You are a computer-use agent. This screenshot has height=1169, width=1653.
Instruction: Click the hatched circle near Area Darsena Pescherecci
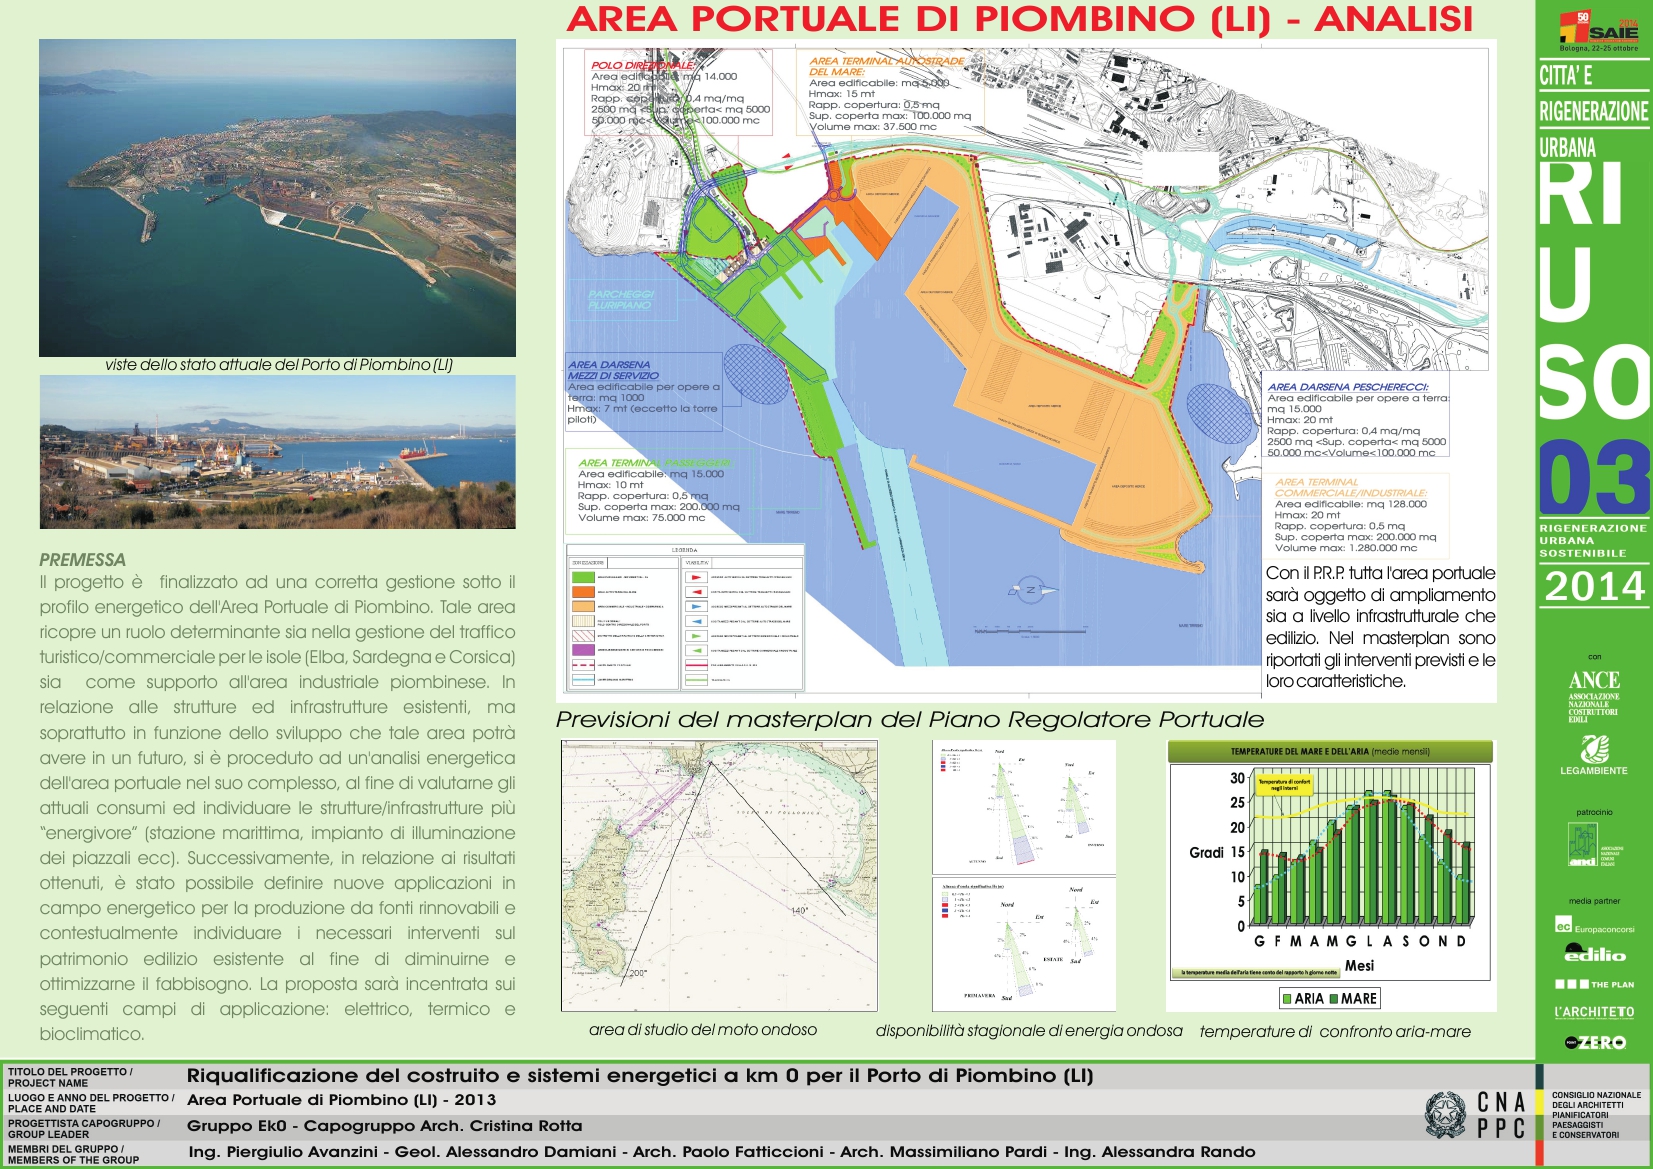1220,413
